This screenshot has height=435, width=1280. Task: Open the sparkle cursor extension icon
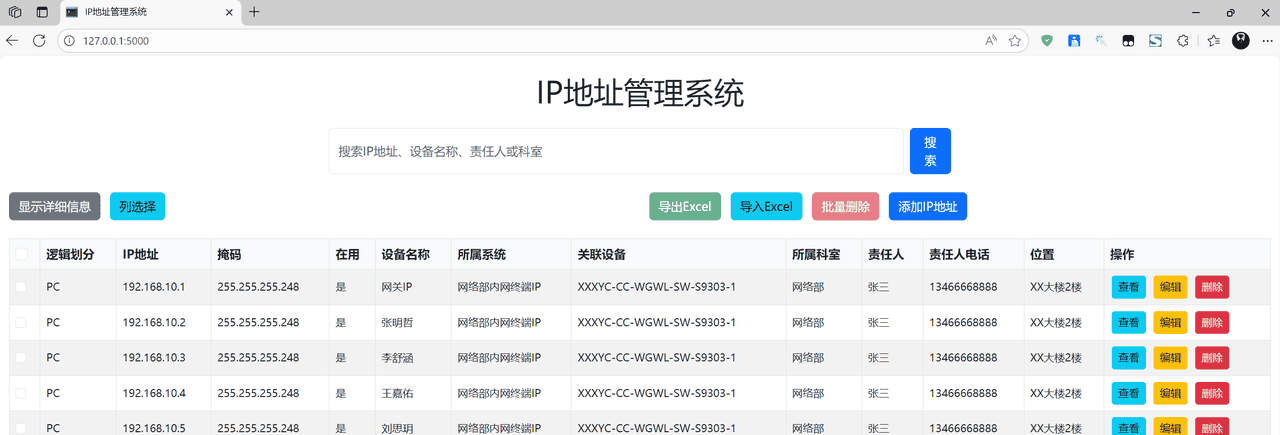1101,41
